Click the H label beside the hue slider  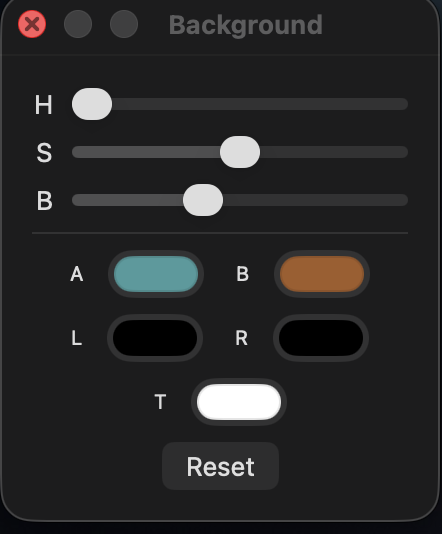click(x=44, y=105)
